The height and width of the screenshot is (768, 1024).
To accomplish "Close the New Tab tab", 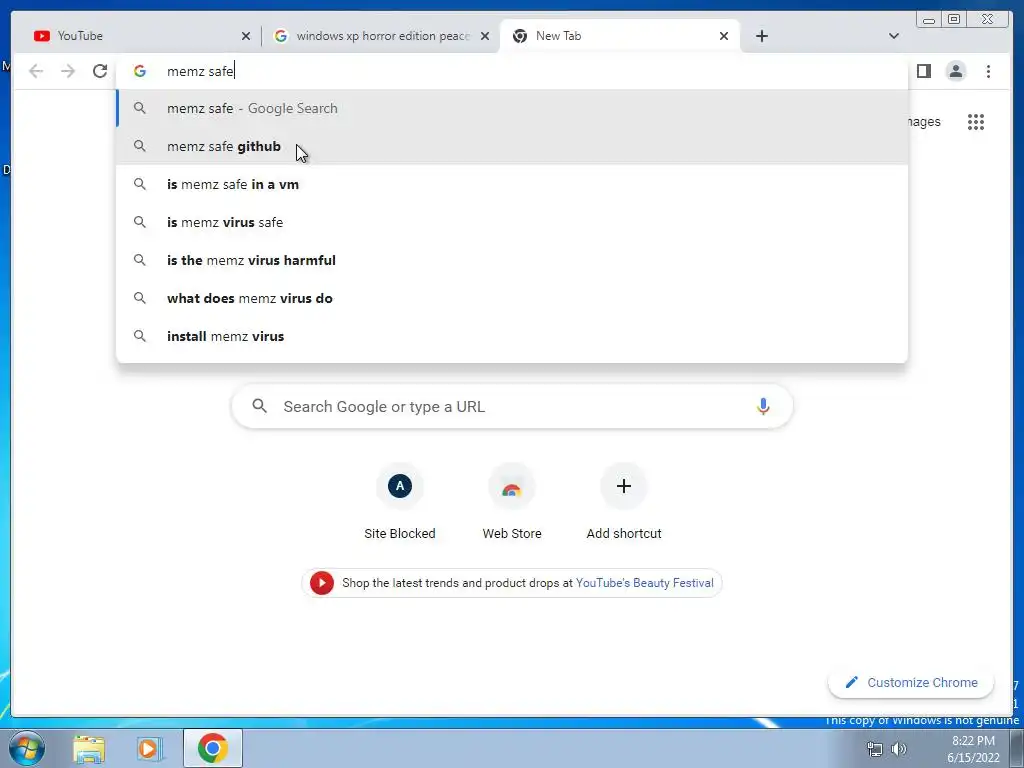I will (724, 36).
